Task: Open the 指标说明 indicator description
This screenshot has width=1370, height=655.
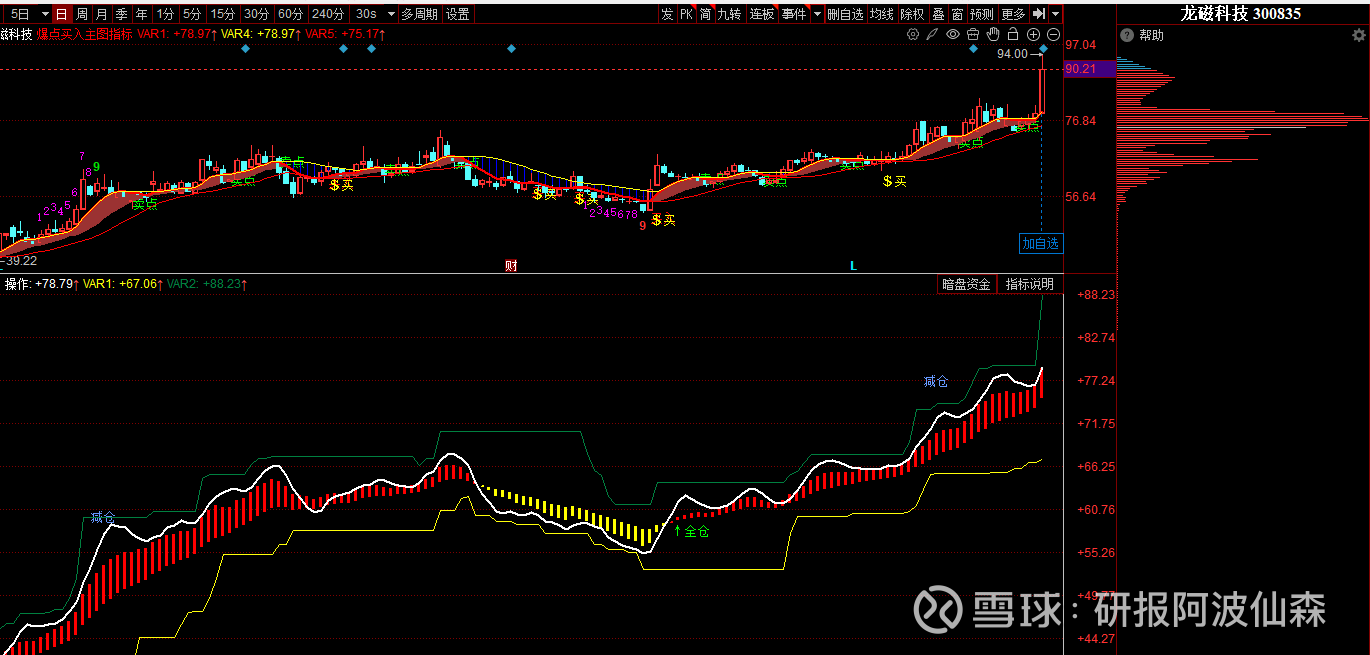Action: (x=1029, y=284)
